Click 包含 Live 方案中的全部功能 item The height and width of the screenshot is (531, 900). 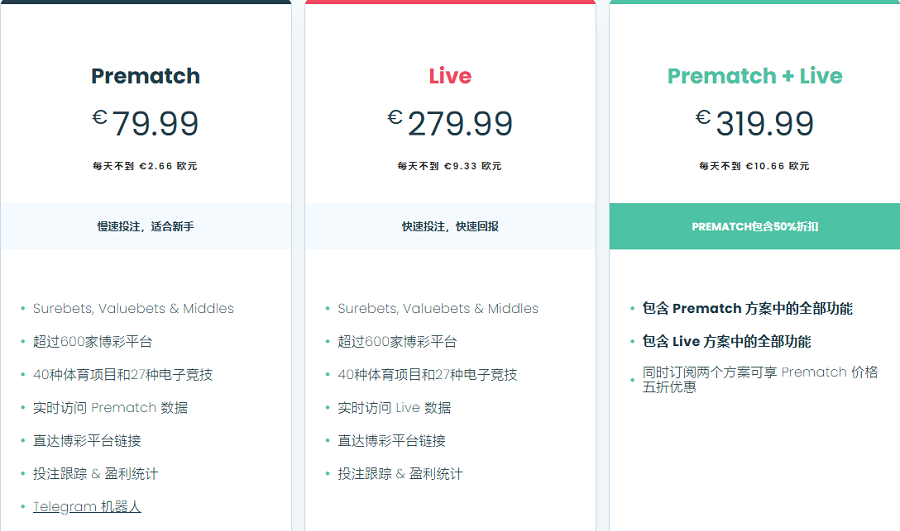pyautogui.click(x=727, y=342)
